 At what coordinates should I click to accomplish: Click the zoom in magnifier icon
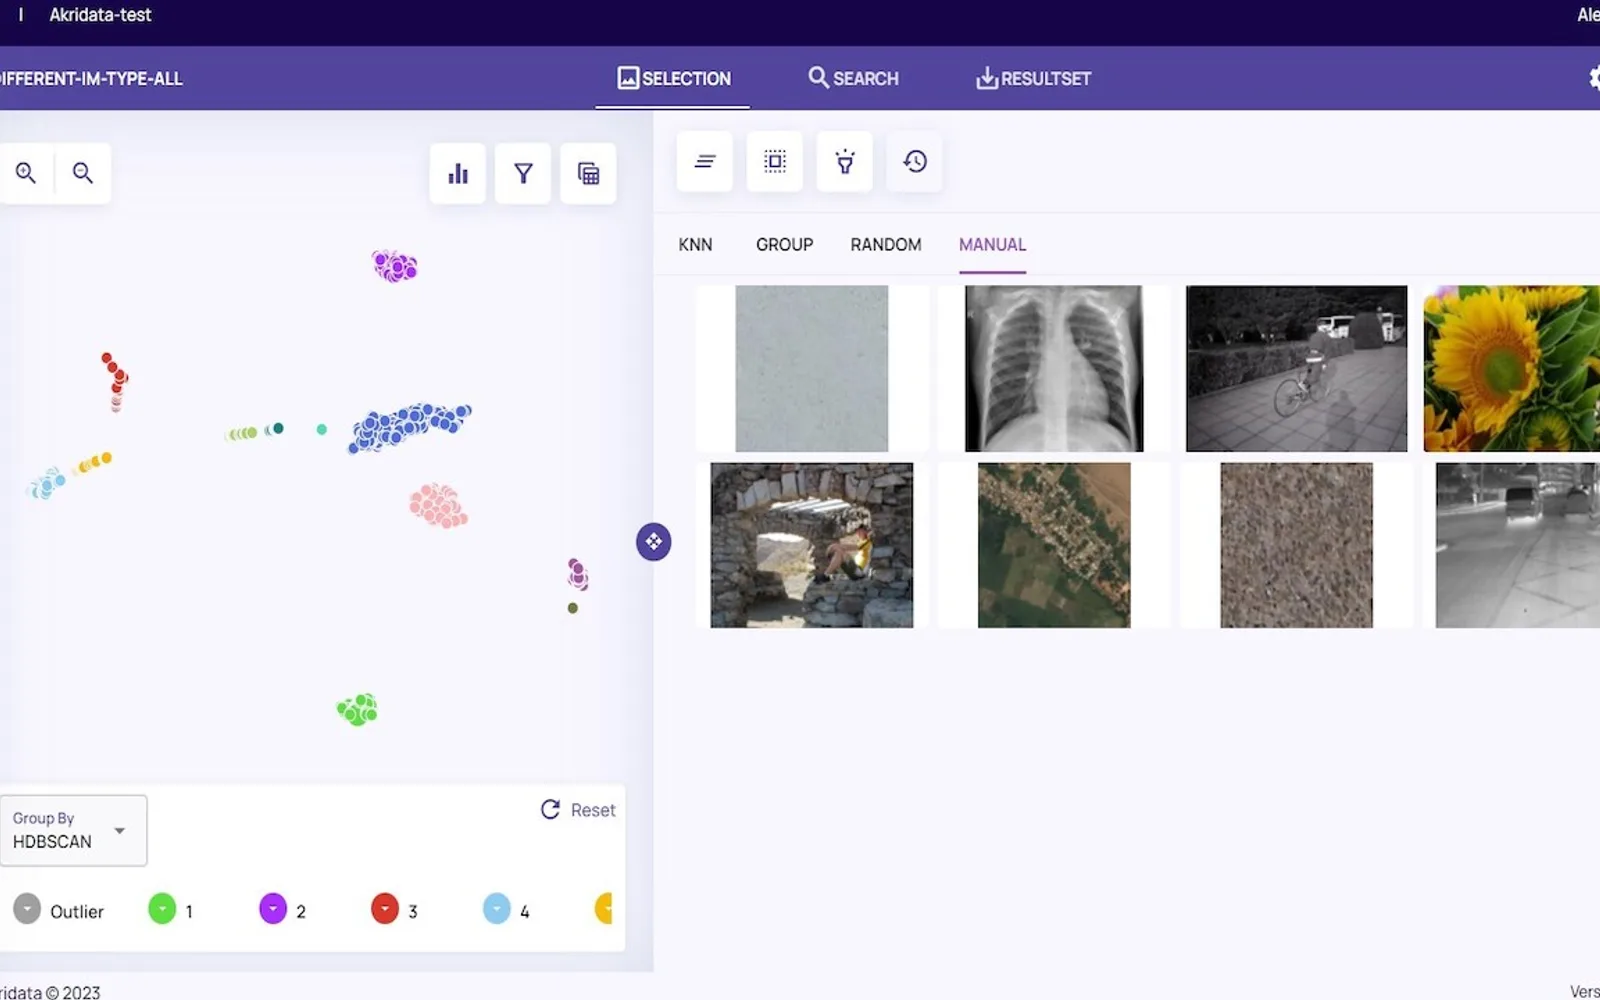tap(26, 173)
